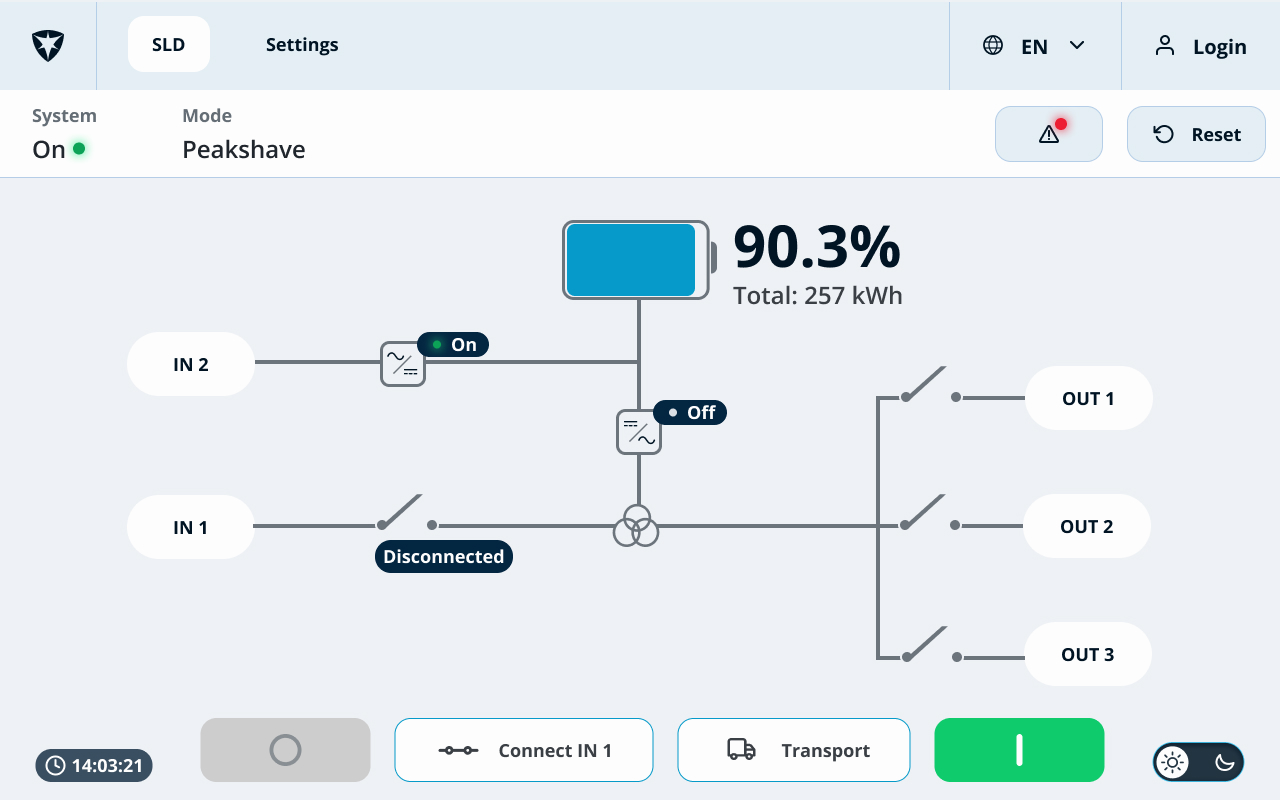Viewport: 1280px width, 800px height.
Task: Click the green power-on button
Action: 1019,750
